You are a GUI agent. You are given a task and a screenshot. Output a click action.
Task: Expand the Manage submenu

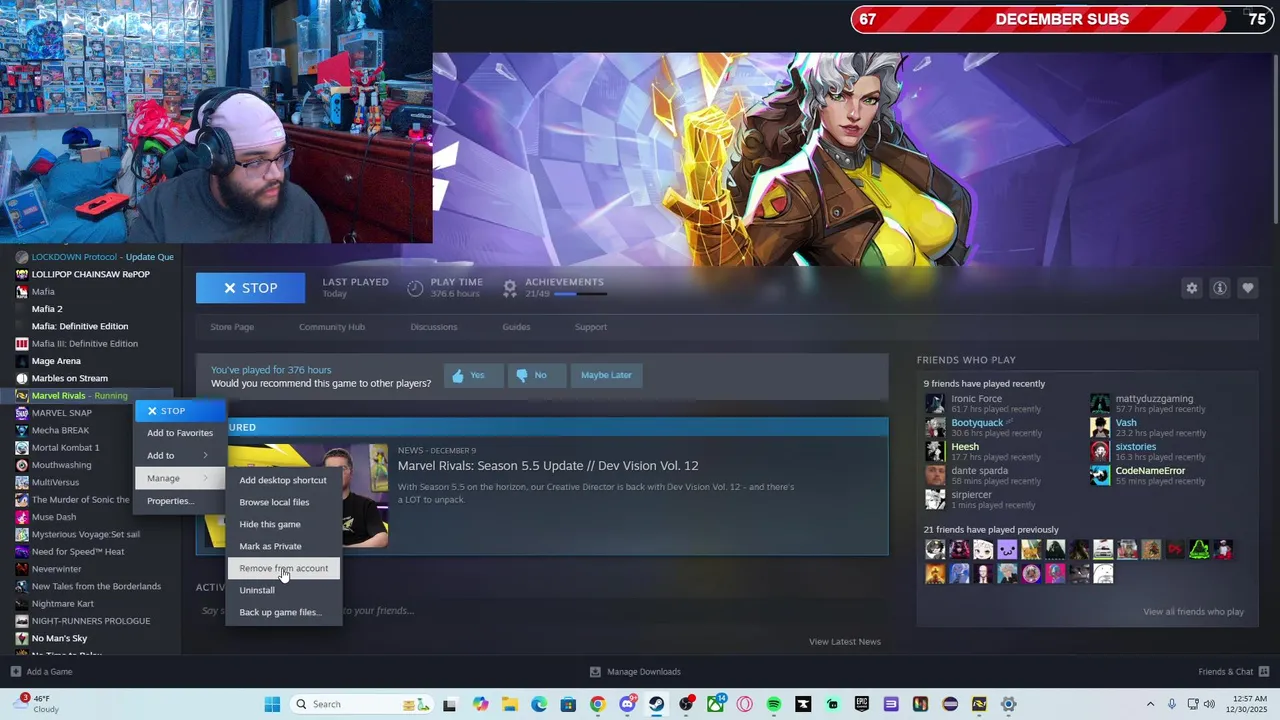tap(181, 478)
